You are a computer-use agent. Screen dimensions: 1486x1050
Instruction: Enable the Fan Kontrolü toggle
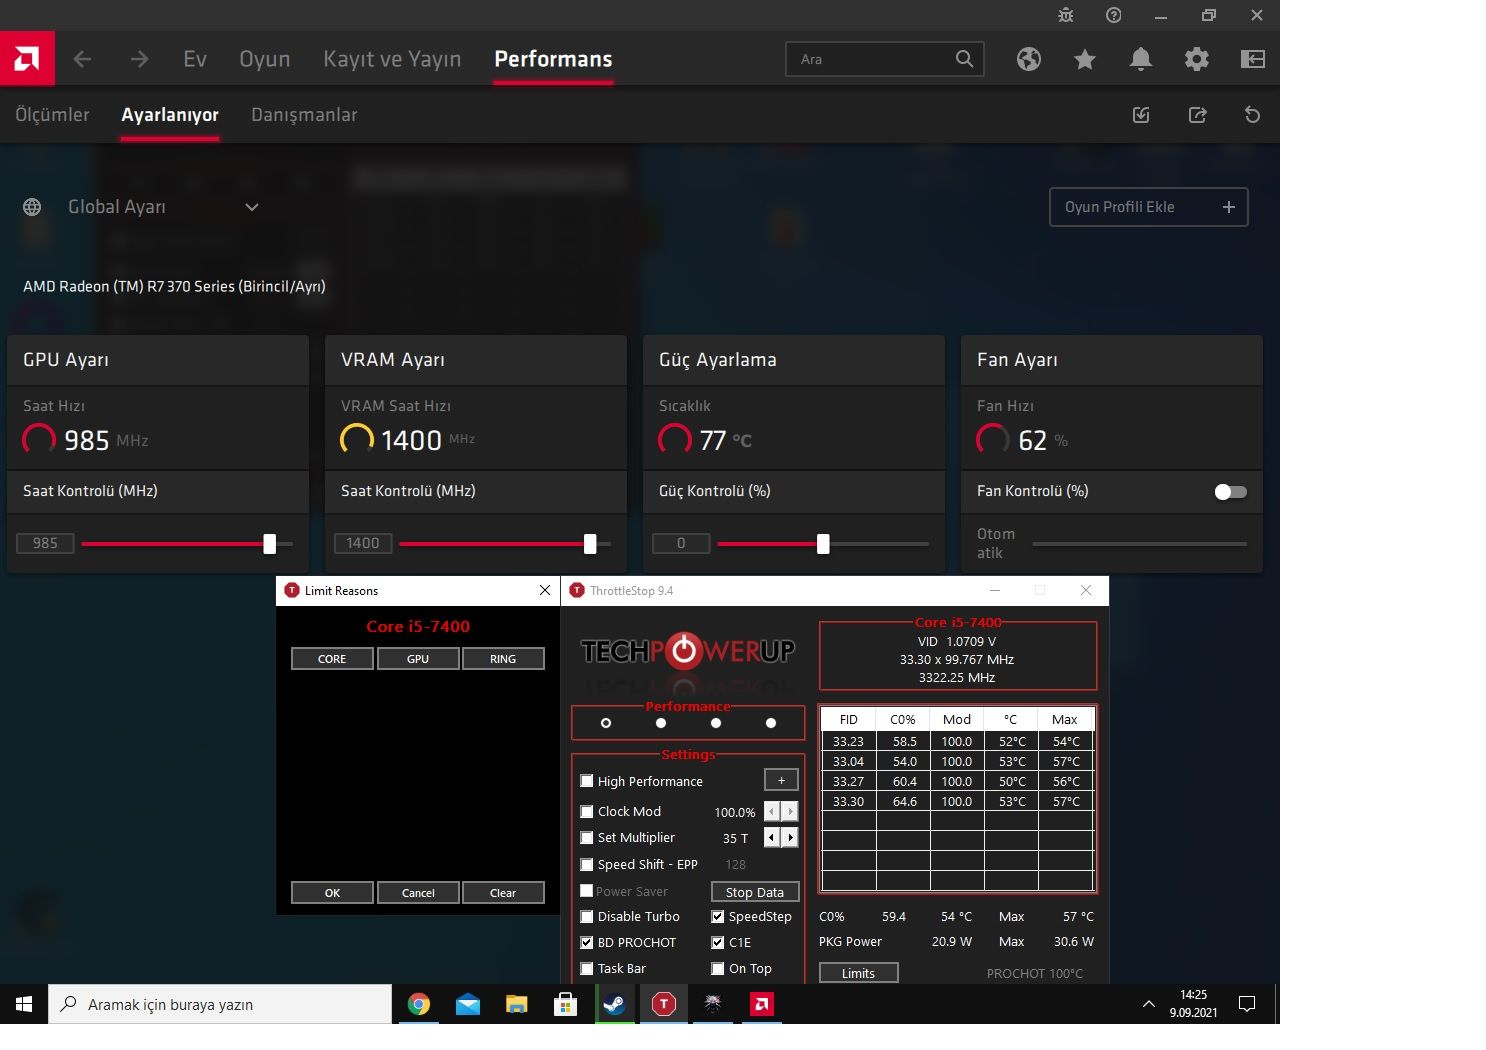point(1230,491)
